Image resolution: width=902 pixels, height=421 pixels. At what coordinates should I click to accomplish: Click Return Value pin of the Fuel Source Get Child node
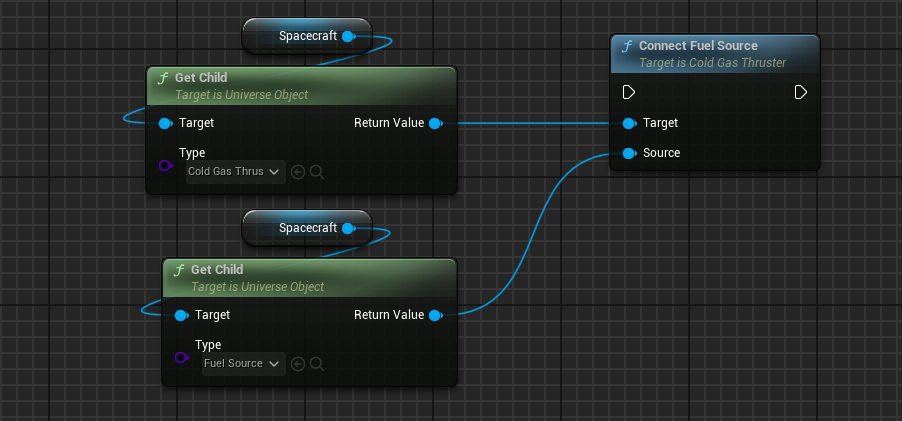435,315
